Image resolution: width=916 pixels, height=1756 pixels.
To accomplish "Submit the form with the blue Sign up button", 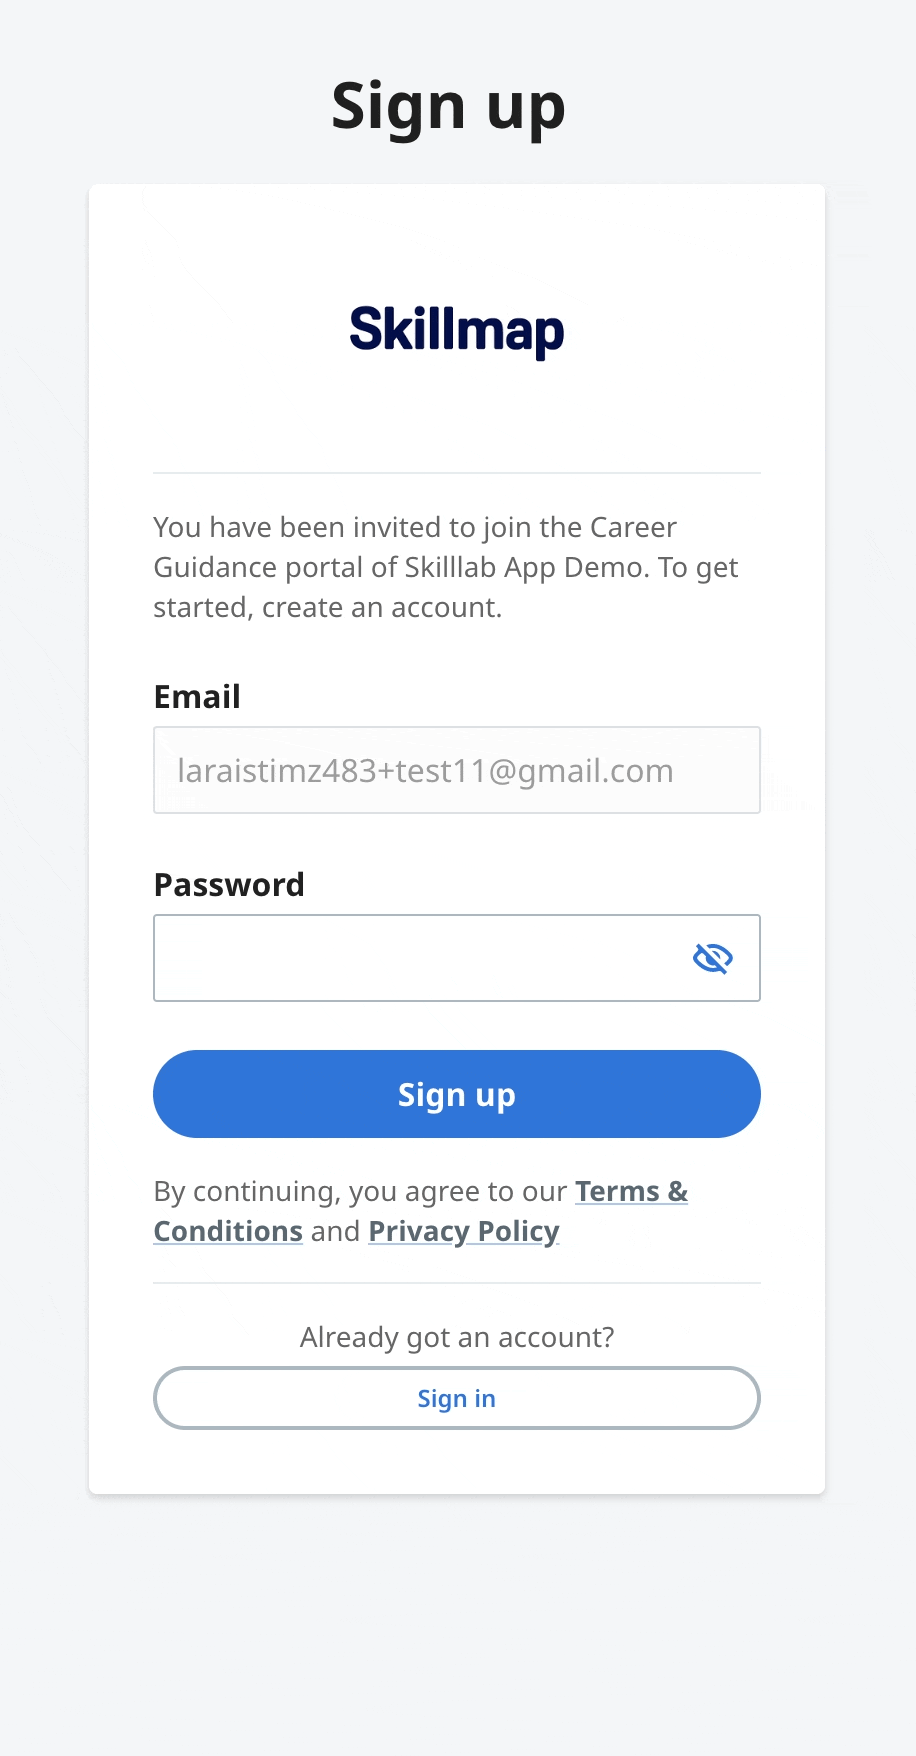I will [457, 1094].
